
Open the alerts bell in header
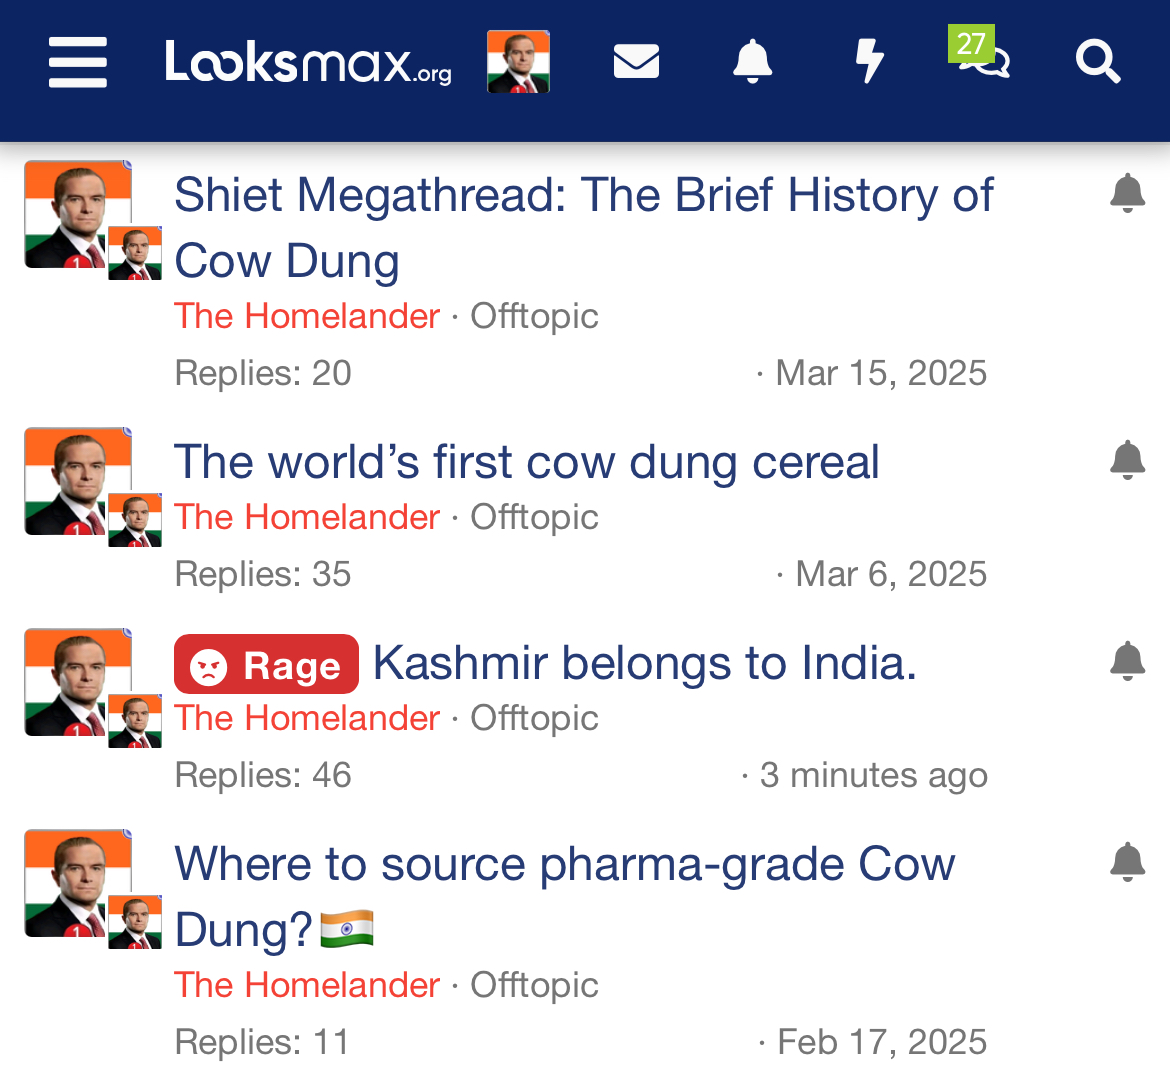[x=752, y=61]
